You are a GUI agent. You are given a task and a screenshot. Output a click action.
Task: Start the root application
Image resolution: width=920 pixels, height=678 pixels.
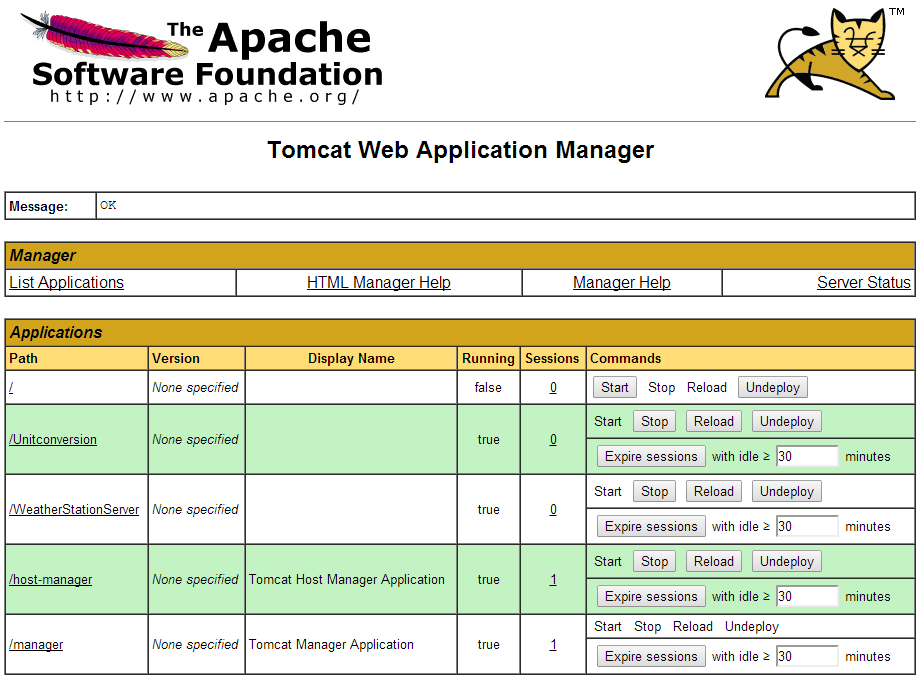[614, 387]
